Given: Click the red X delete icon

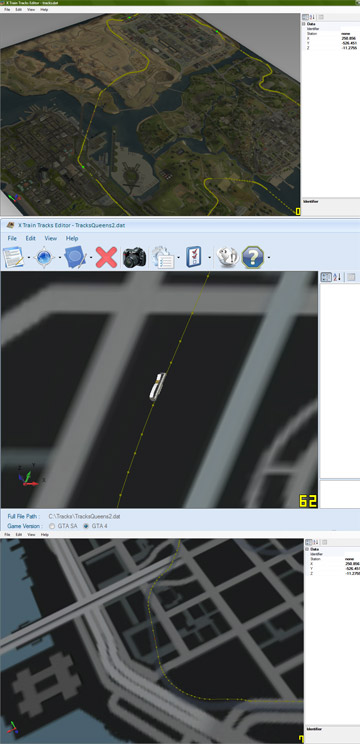Looking at the screenshot, I should pos(106,258).
